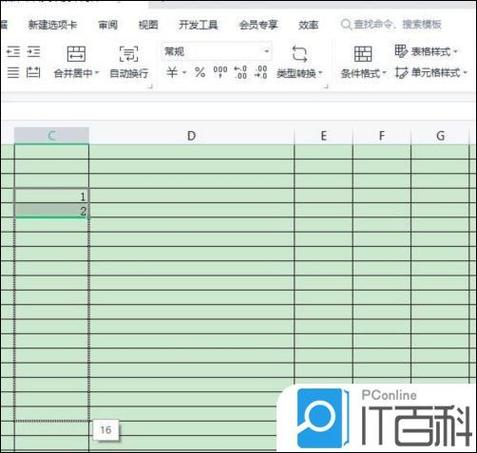Open the number format combo box
477x453 pixels.
pyautogui.click(x=216, y=51)
